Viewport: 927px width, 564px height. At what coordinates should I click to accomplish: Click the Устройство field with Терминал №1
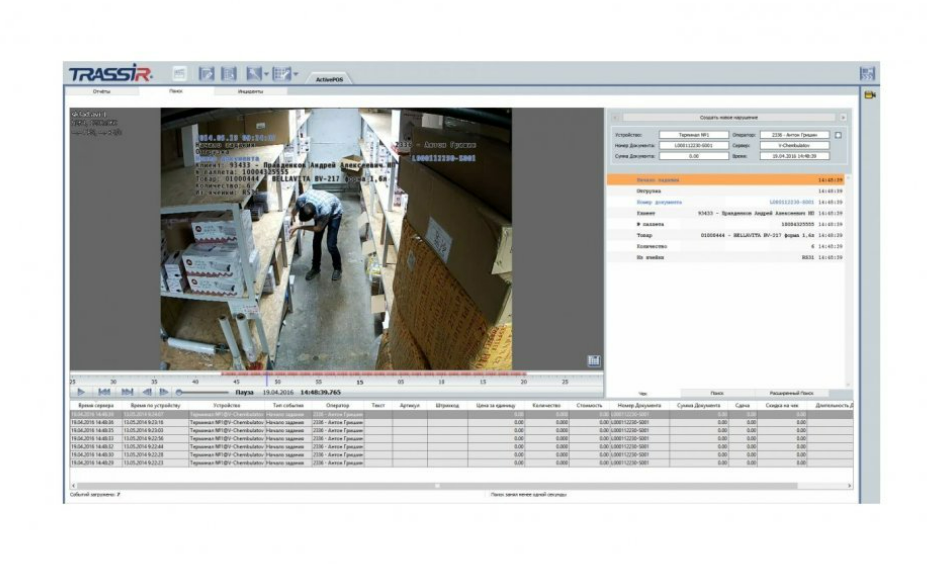pyautogui.click(x=693, y=135)
